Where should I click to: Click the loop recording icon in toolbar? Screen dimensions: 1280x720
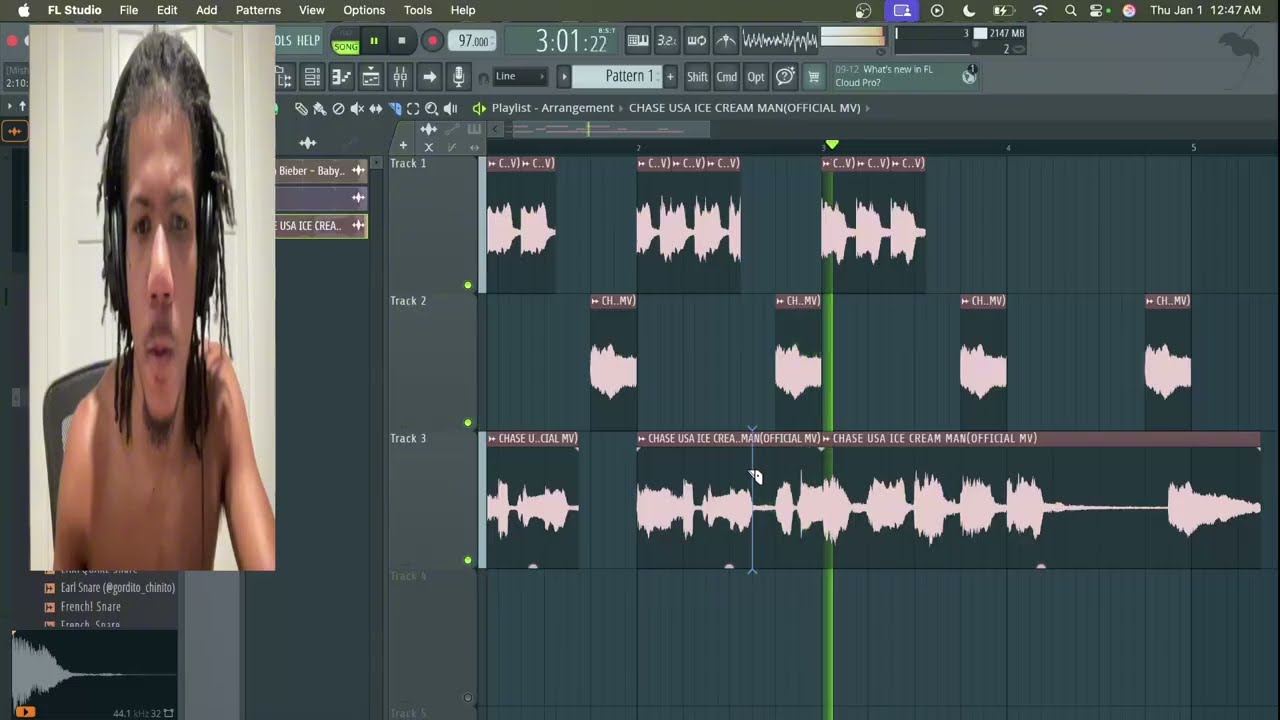pos(697,41)
